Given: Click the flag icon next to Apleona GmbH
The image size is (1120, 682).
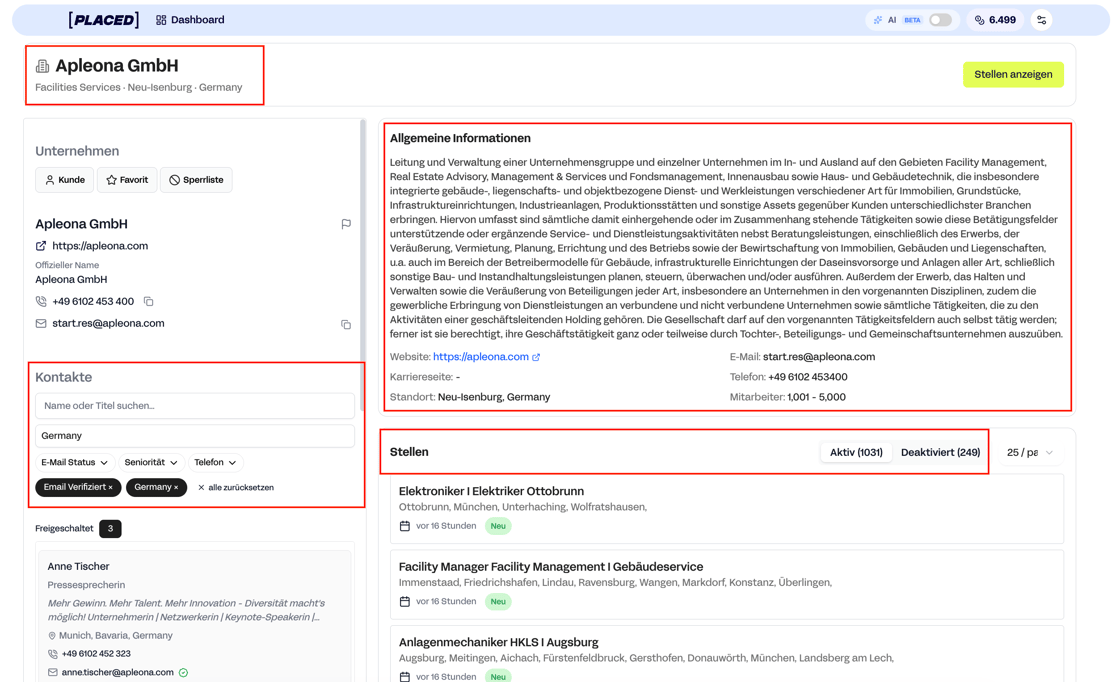Looking at the screenshot, I should point(346,224).
